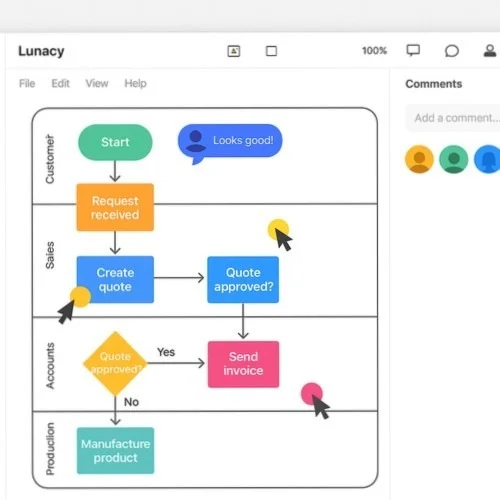
Task: Open the File menu
Action: point(27,83)
